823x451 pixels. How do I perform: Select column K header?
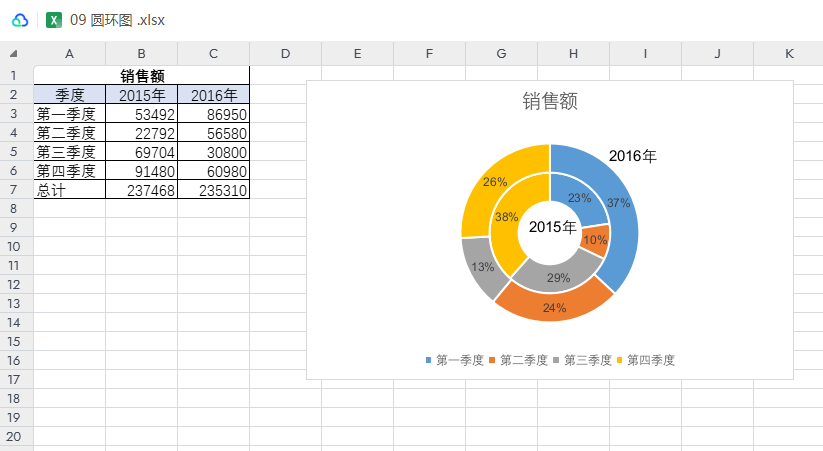pyautogui.click(x=788, y=54)
